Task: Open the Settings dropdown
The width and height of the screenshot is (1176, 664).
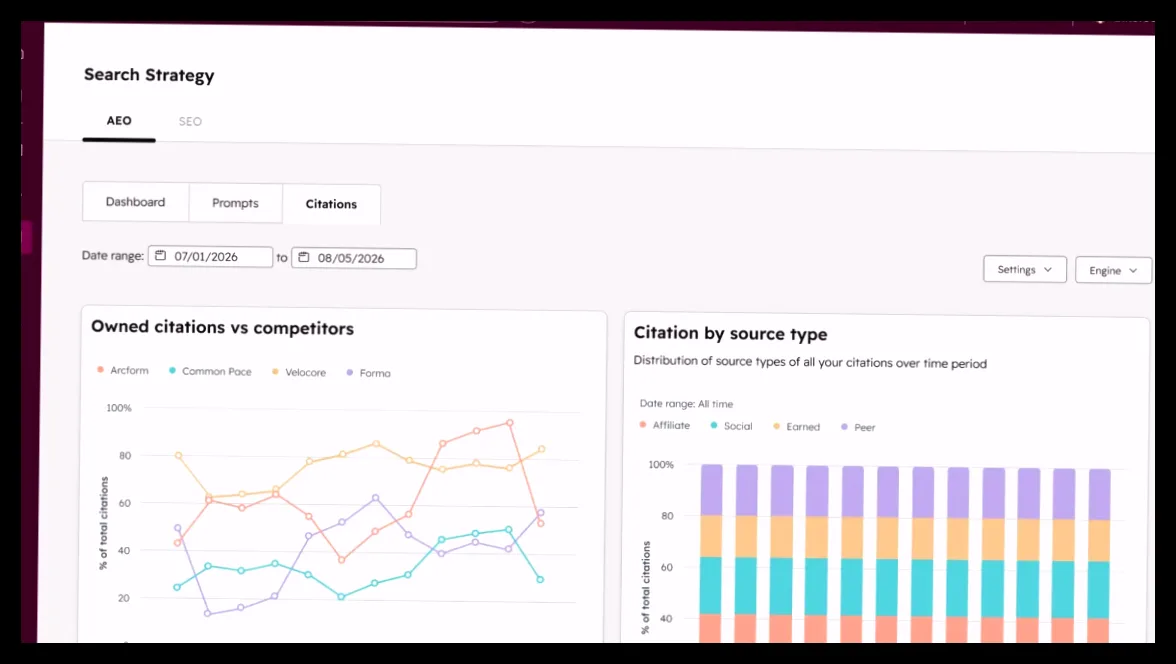Action: [1024, 269]
